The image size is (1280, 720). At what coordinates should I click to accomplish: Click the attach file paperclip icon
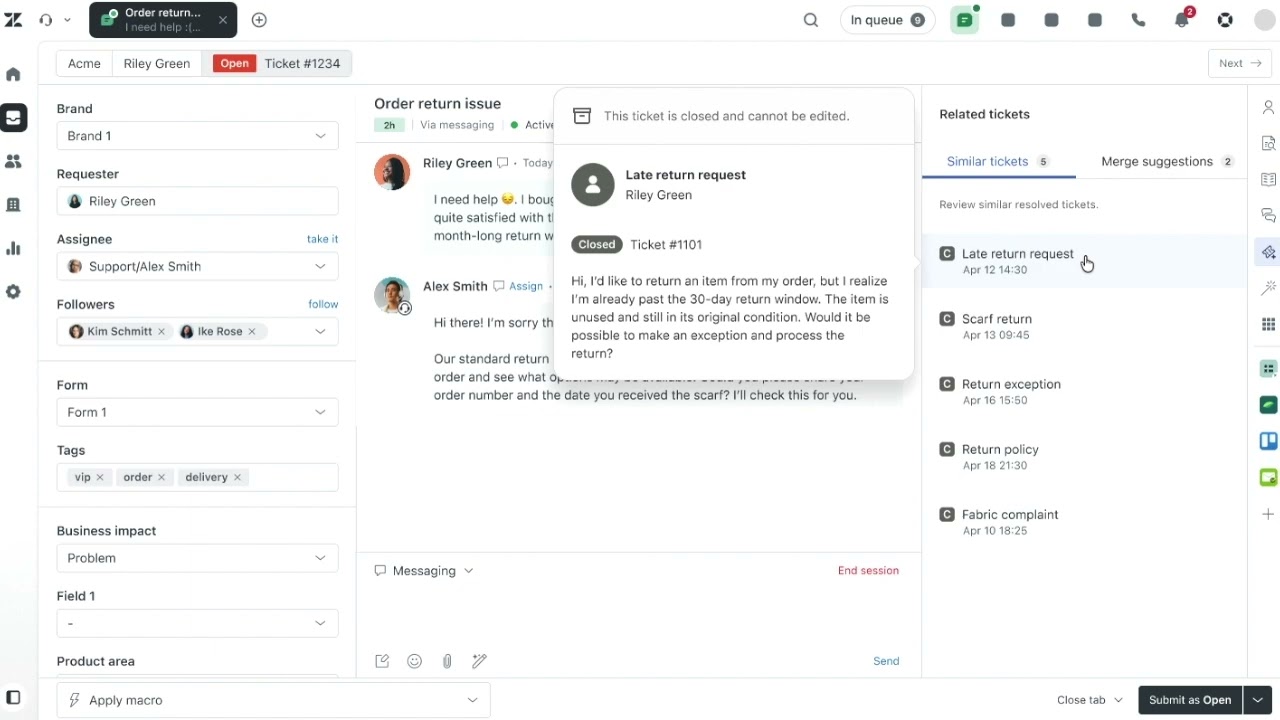[447, 661]
